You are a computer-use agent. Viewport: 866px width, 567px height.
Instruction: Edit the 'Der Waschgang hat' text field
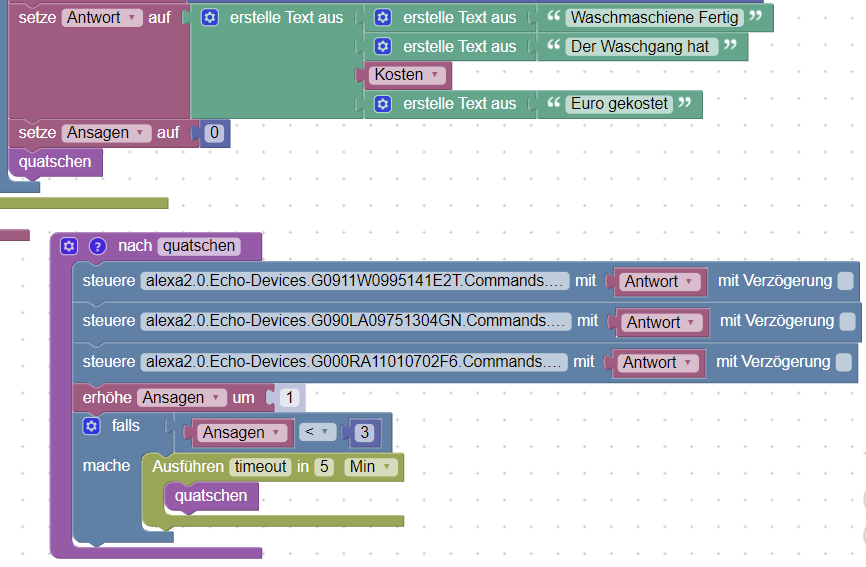click(642, 46)
